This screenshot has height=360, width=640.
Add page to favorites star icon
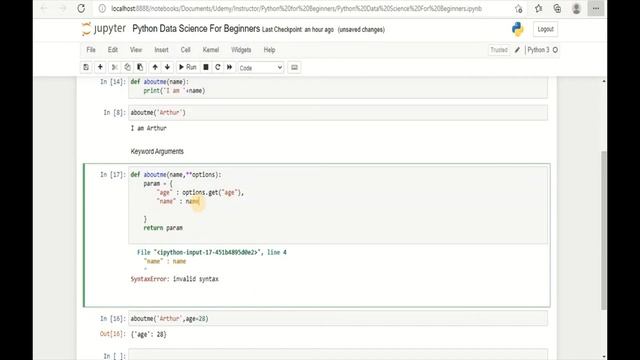(x=518, y=9)
